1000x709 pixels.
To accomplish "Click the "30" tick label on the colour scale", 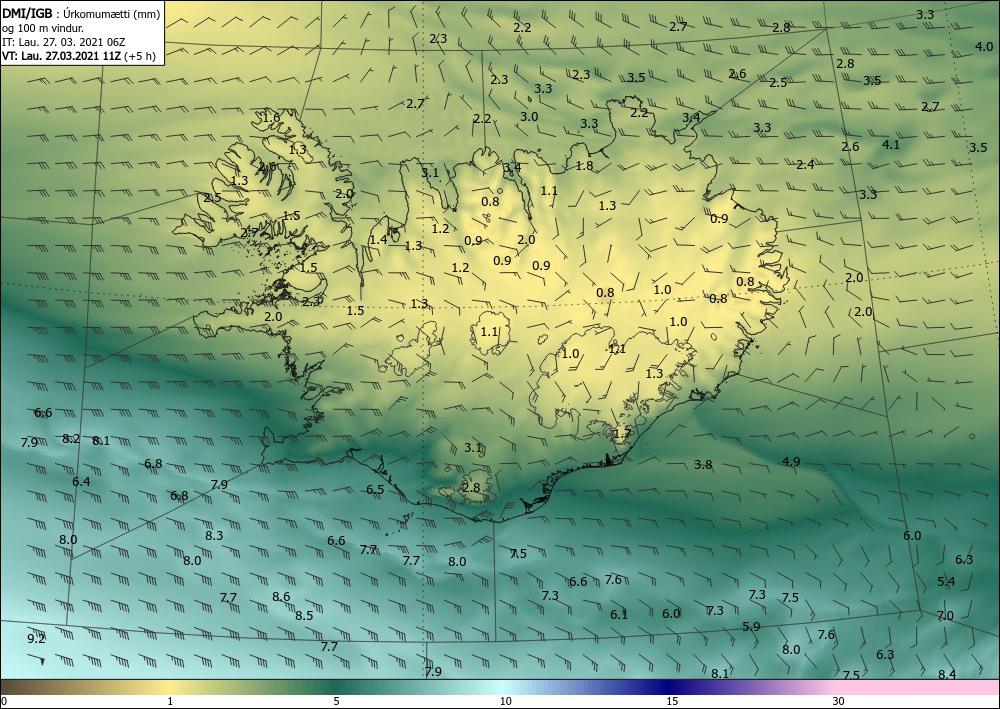I will point(839,701).
